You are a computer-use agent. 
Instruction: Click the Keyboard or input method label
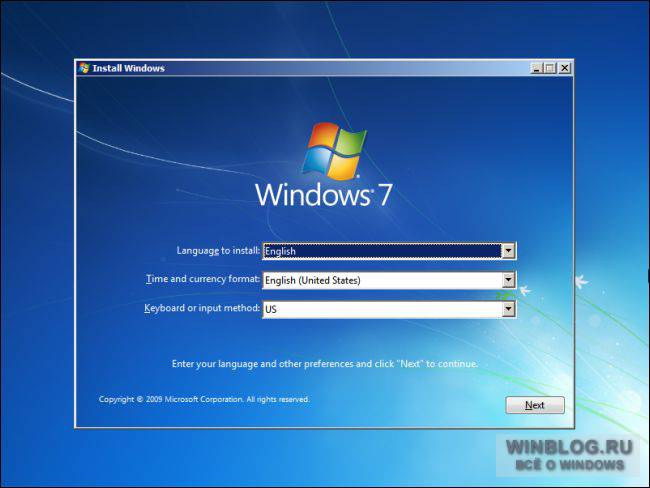202,308
